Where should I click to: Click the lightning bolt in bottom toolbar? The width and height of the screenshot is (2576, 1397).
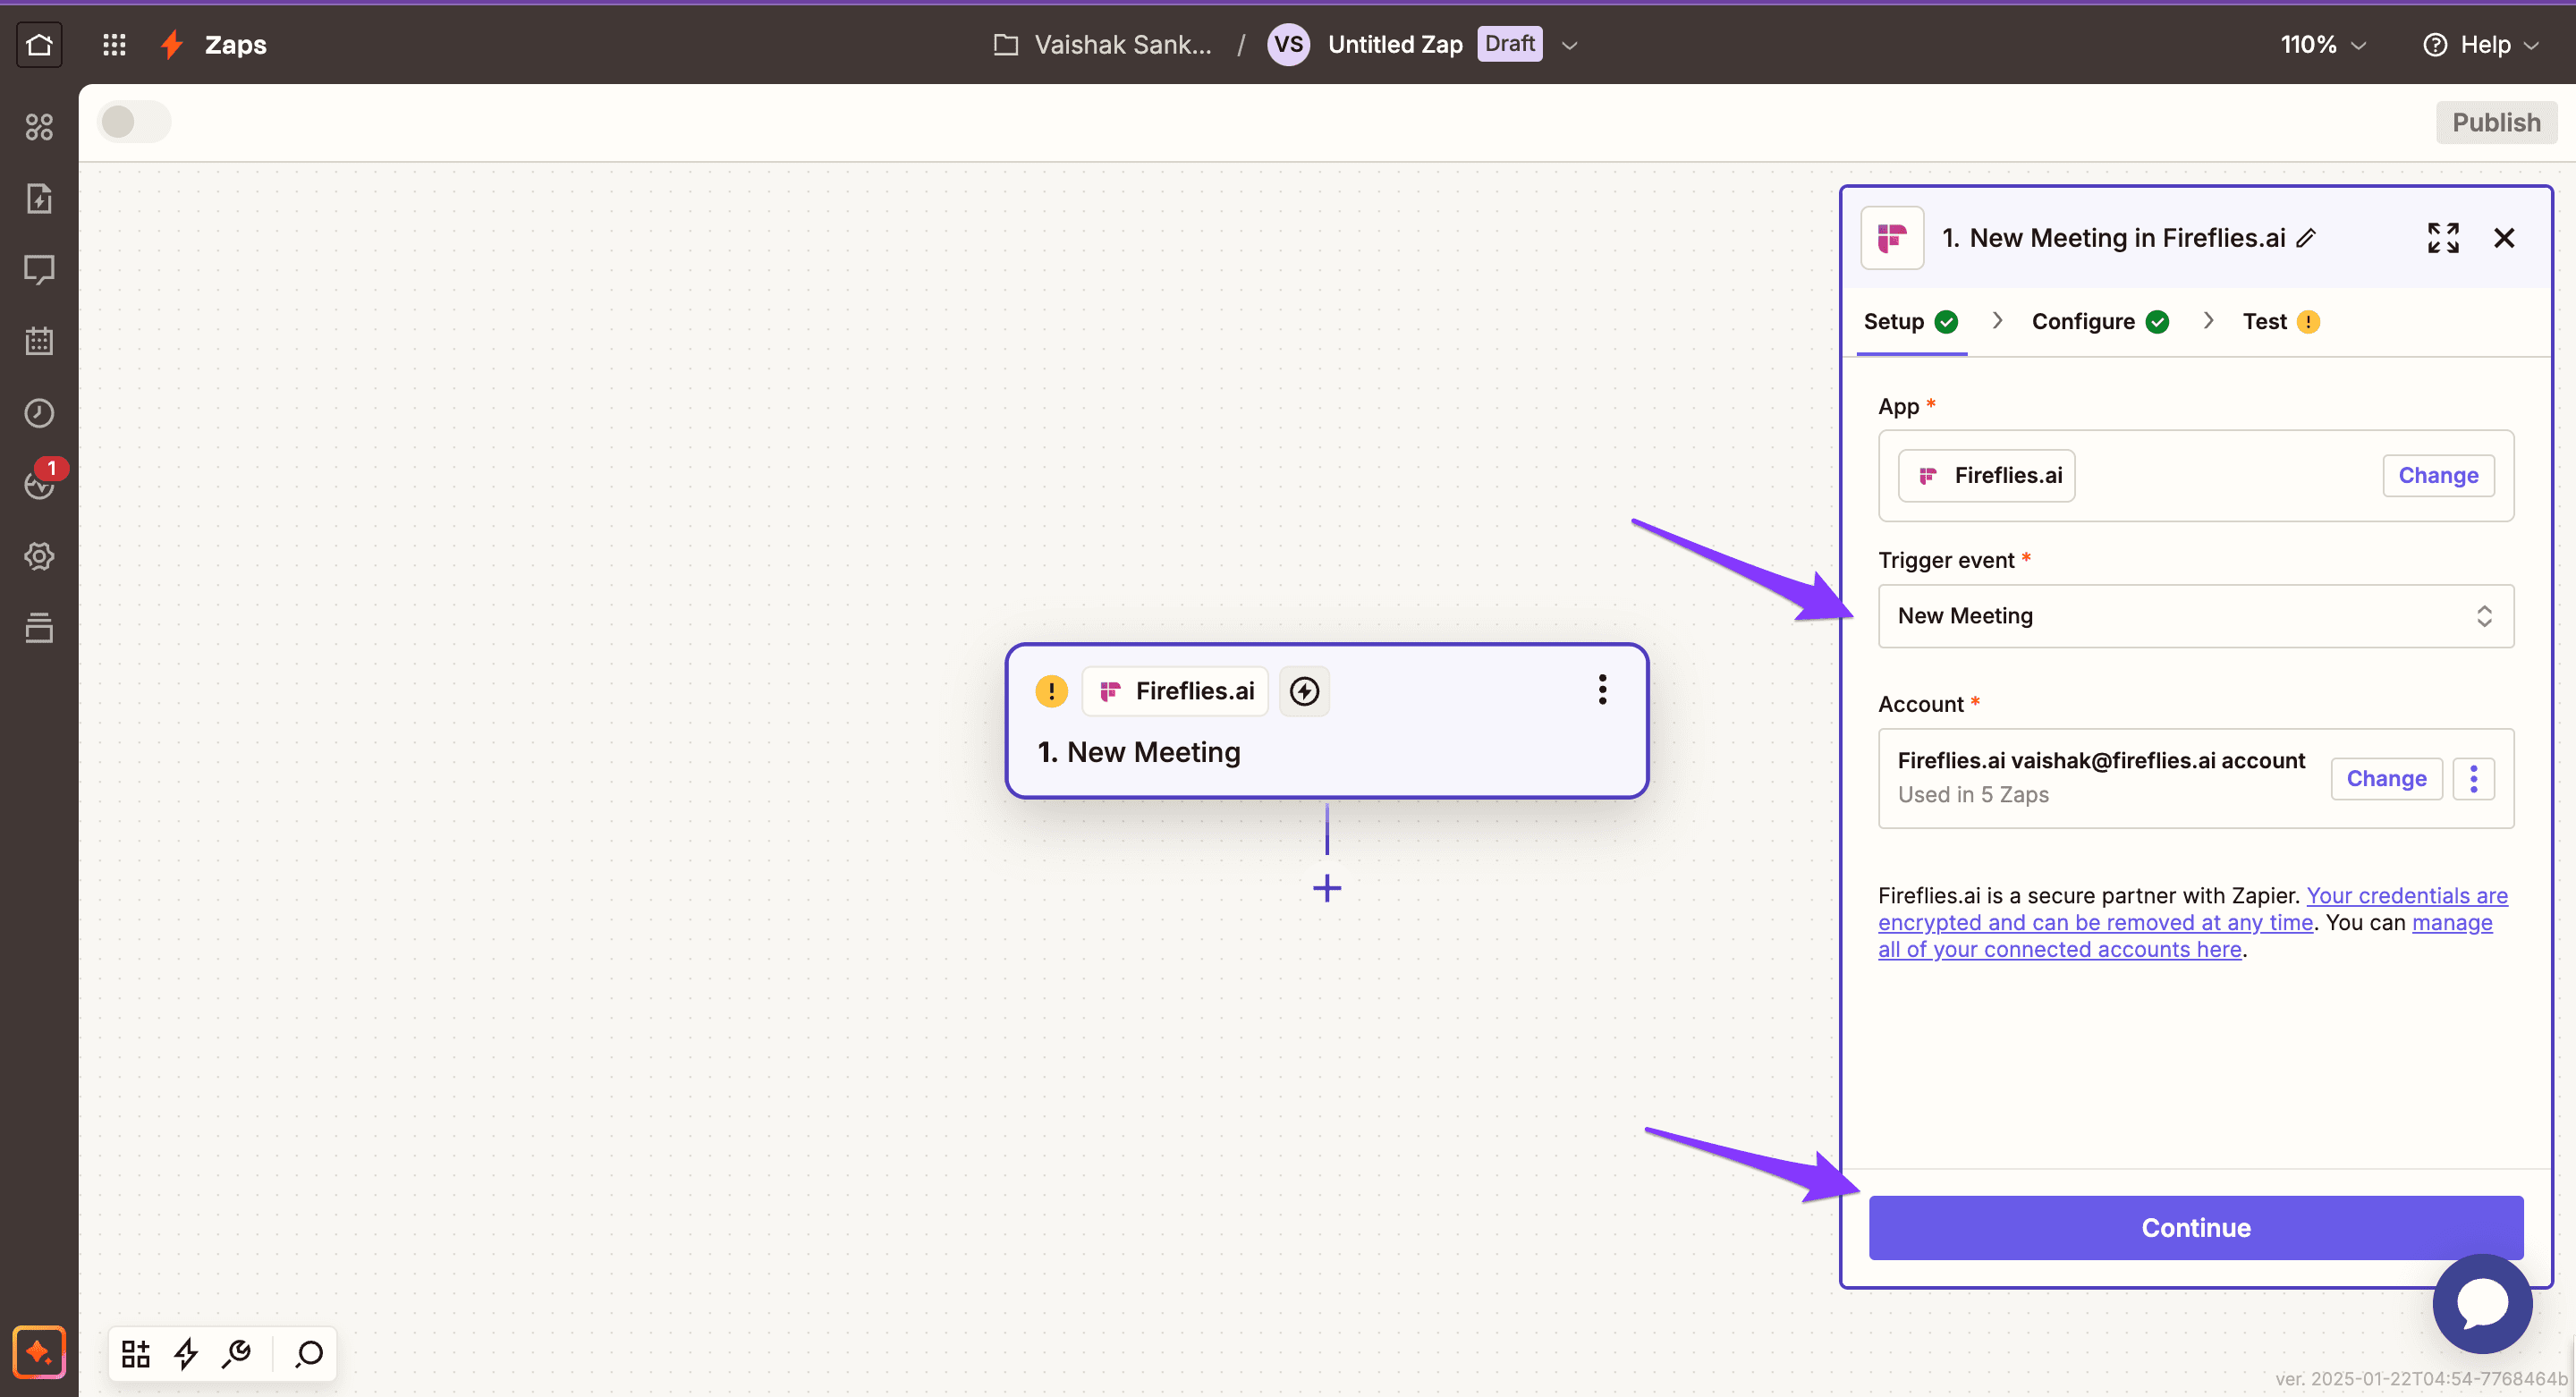[186, 1354]
